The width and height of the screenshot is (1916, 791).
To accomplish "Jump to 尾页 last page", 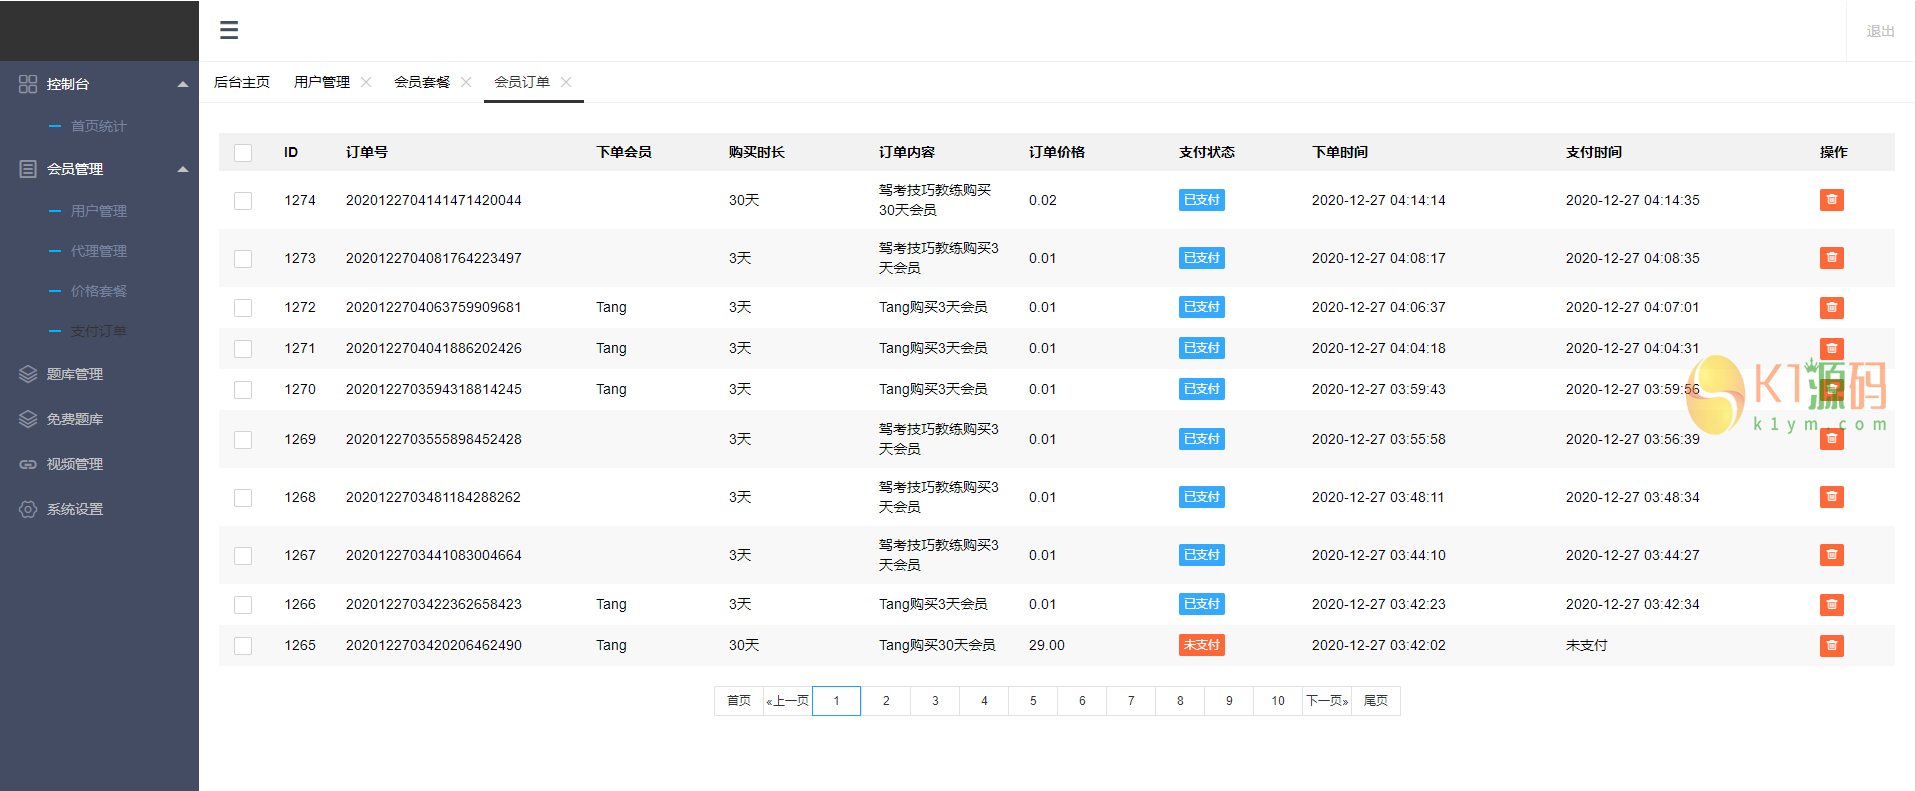I will coord(1376,701).
